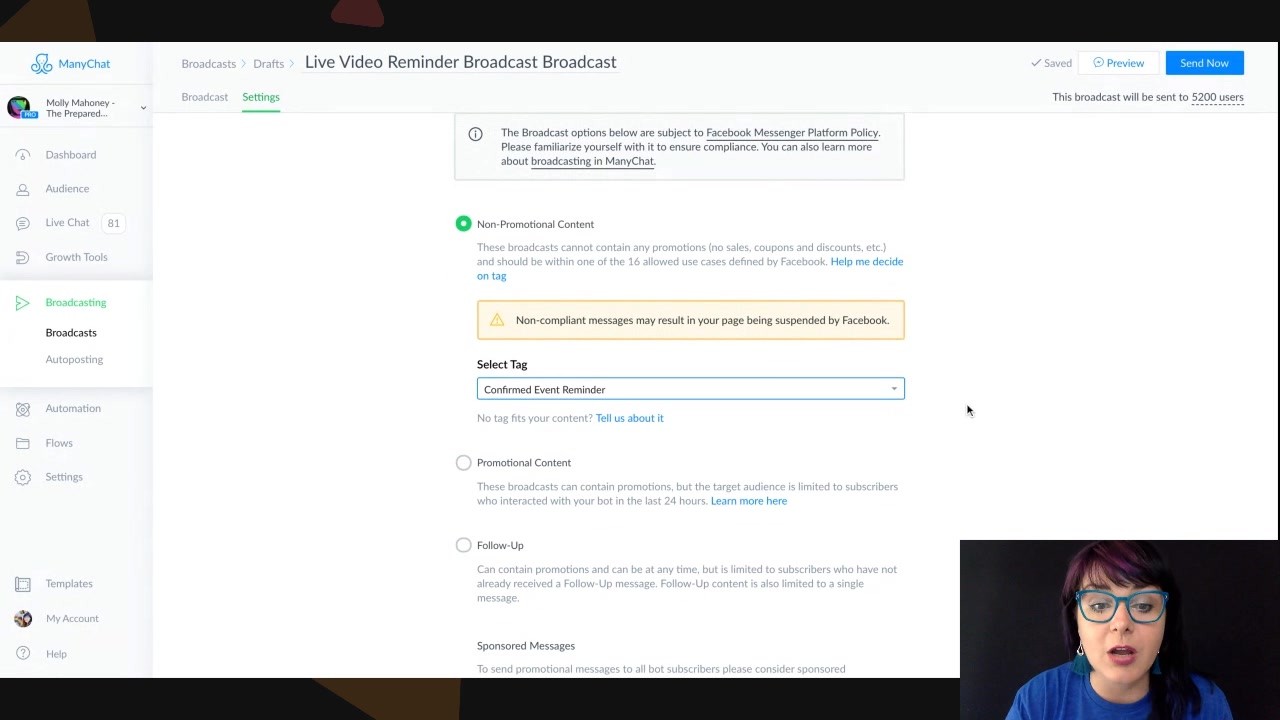1280x720 pixels.
Task: Click the Flows folder icon
Action: click(22, 443)
